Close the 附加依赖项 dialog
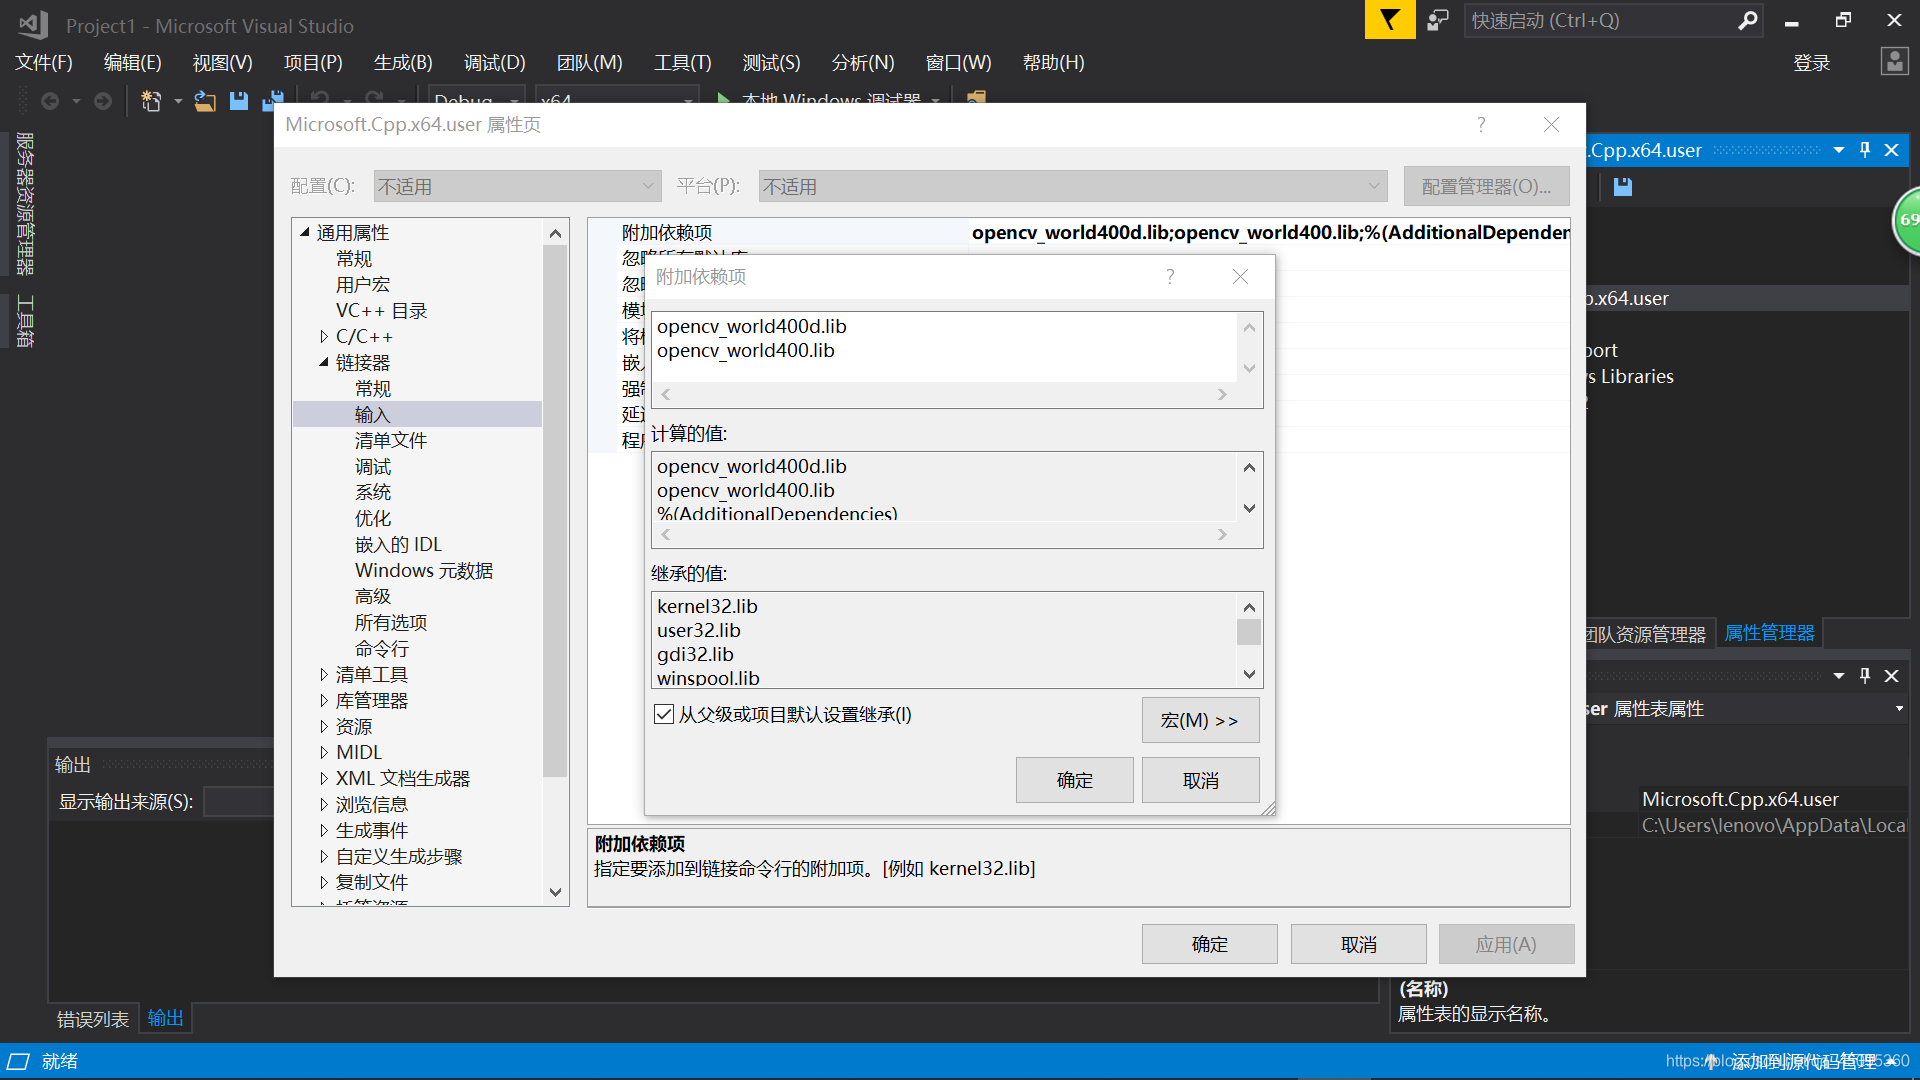This screenshot has height=1080, width=1920. pyautogui.click(x=1241, y=276)
